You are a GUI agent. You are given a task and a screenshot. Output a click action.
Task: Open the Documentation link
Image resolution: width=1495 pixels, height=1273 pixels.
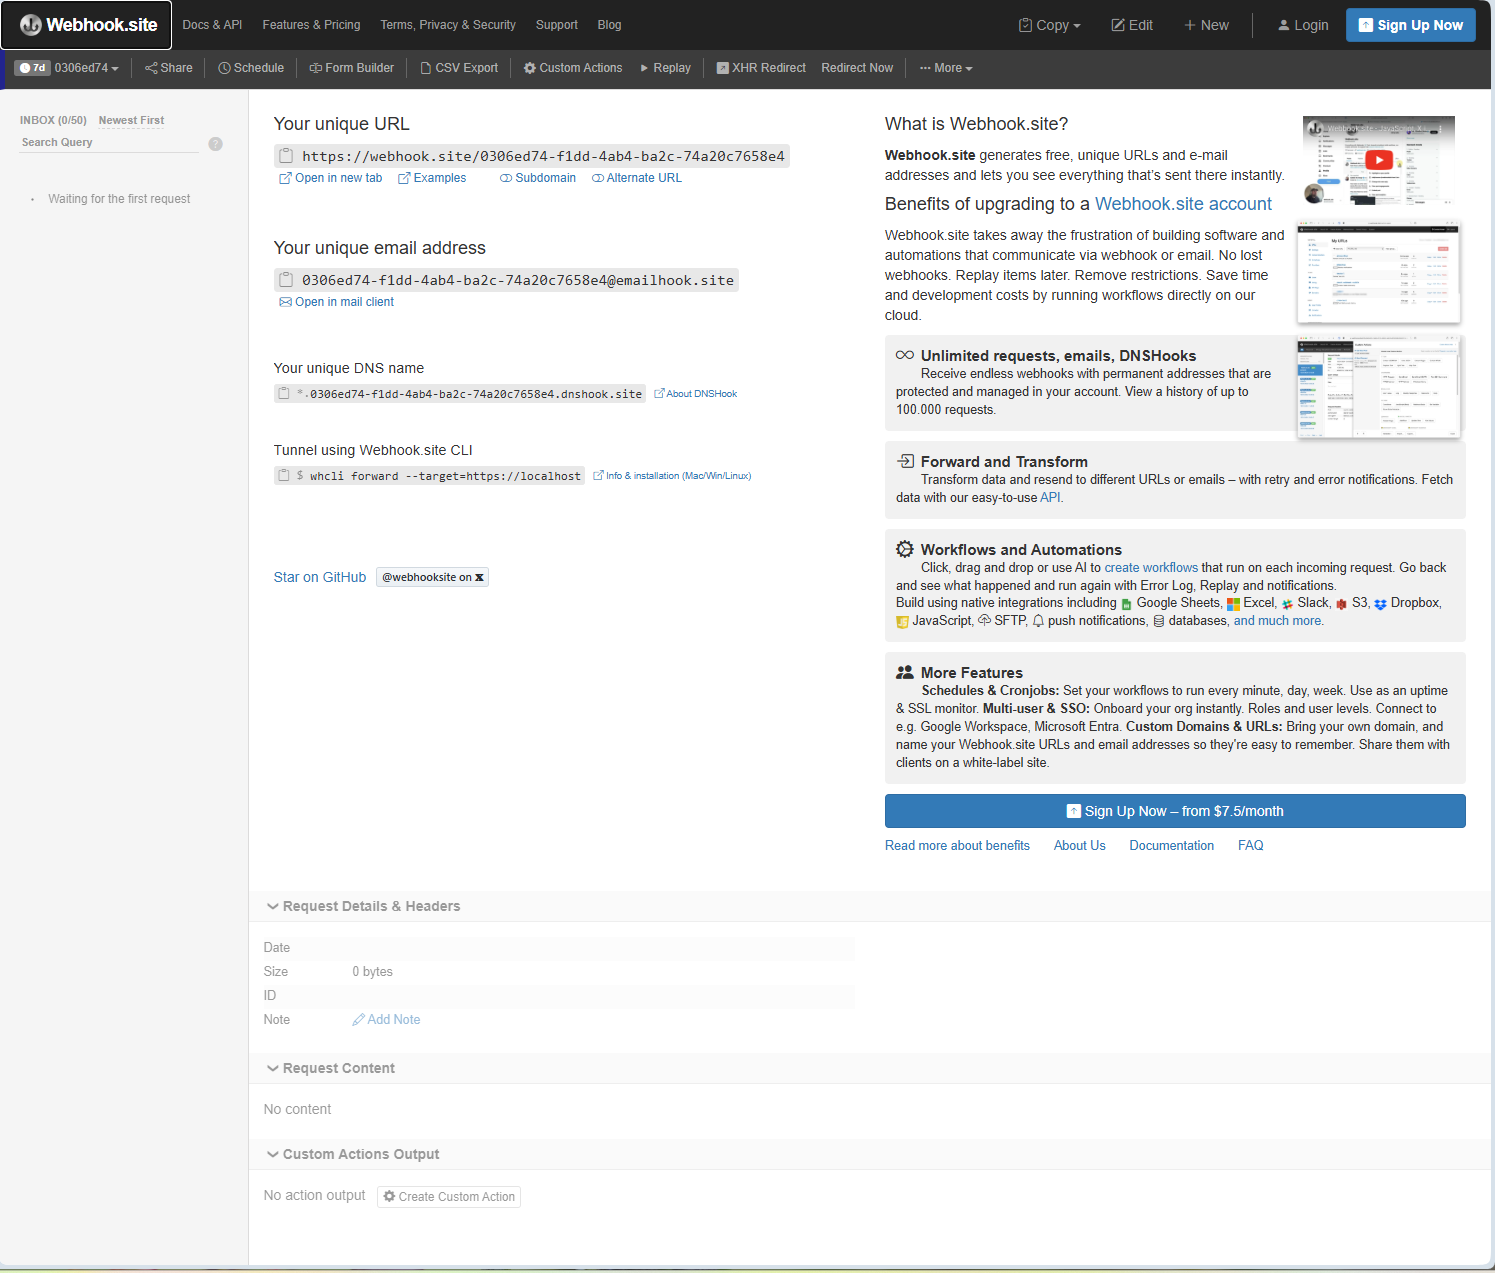[x=1171, y=846]
